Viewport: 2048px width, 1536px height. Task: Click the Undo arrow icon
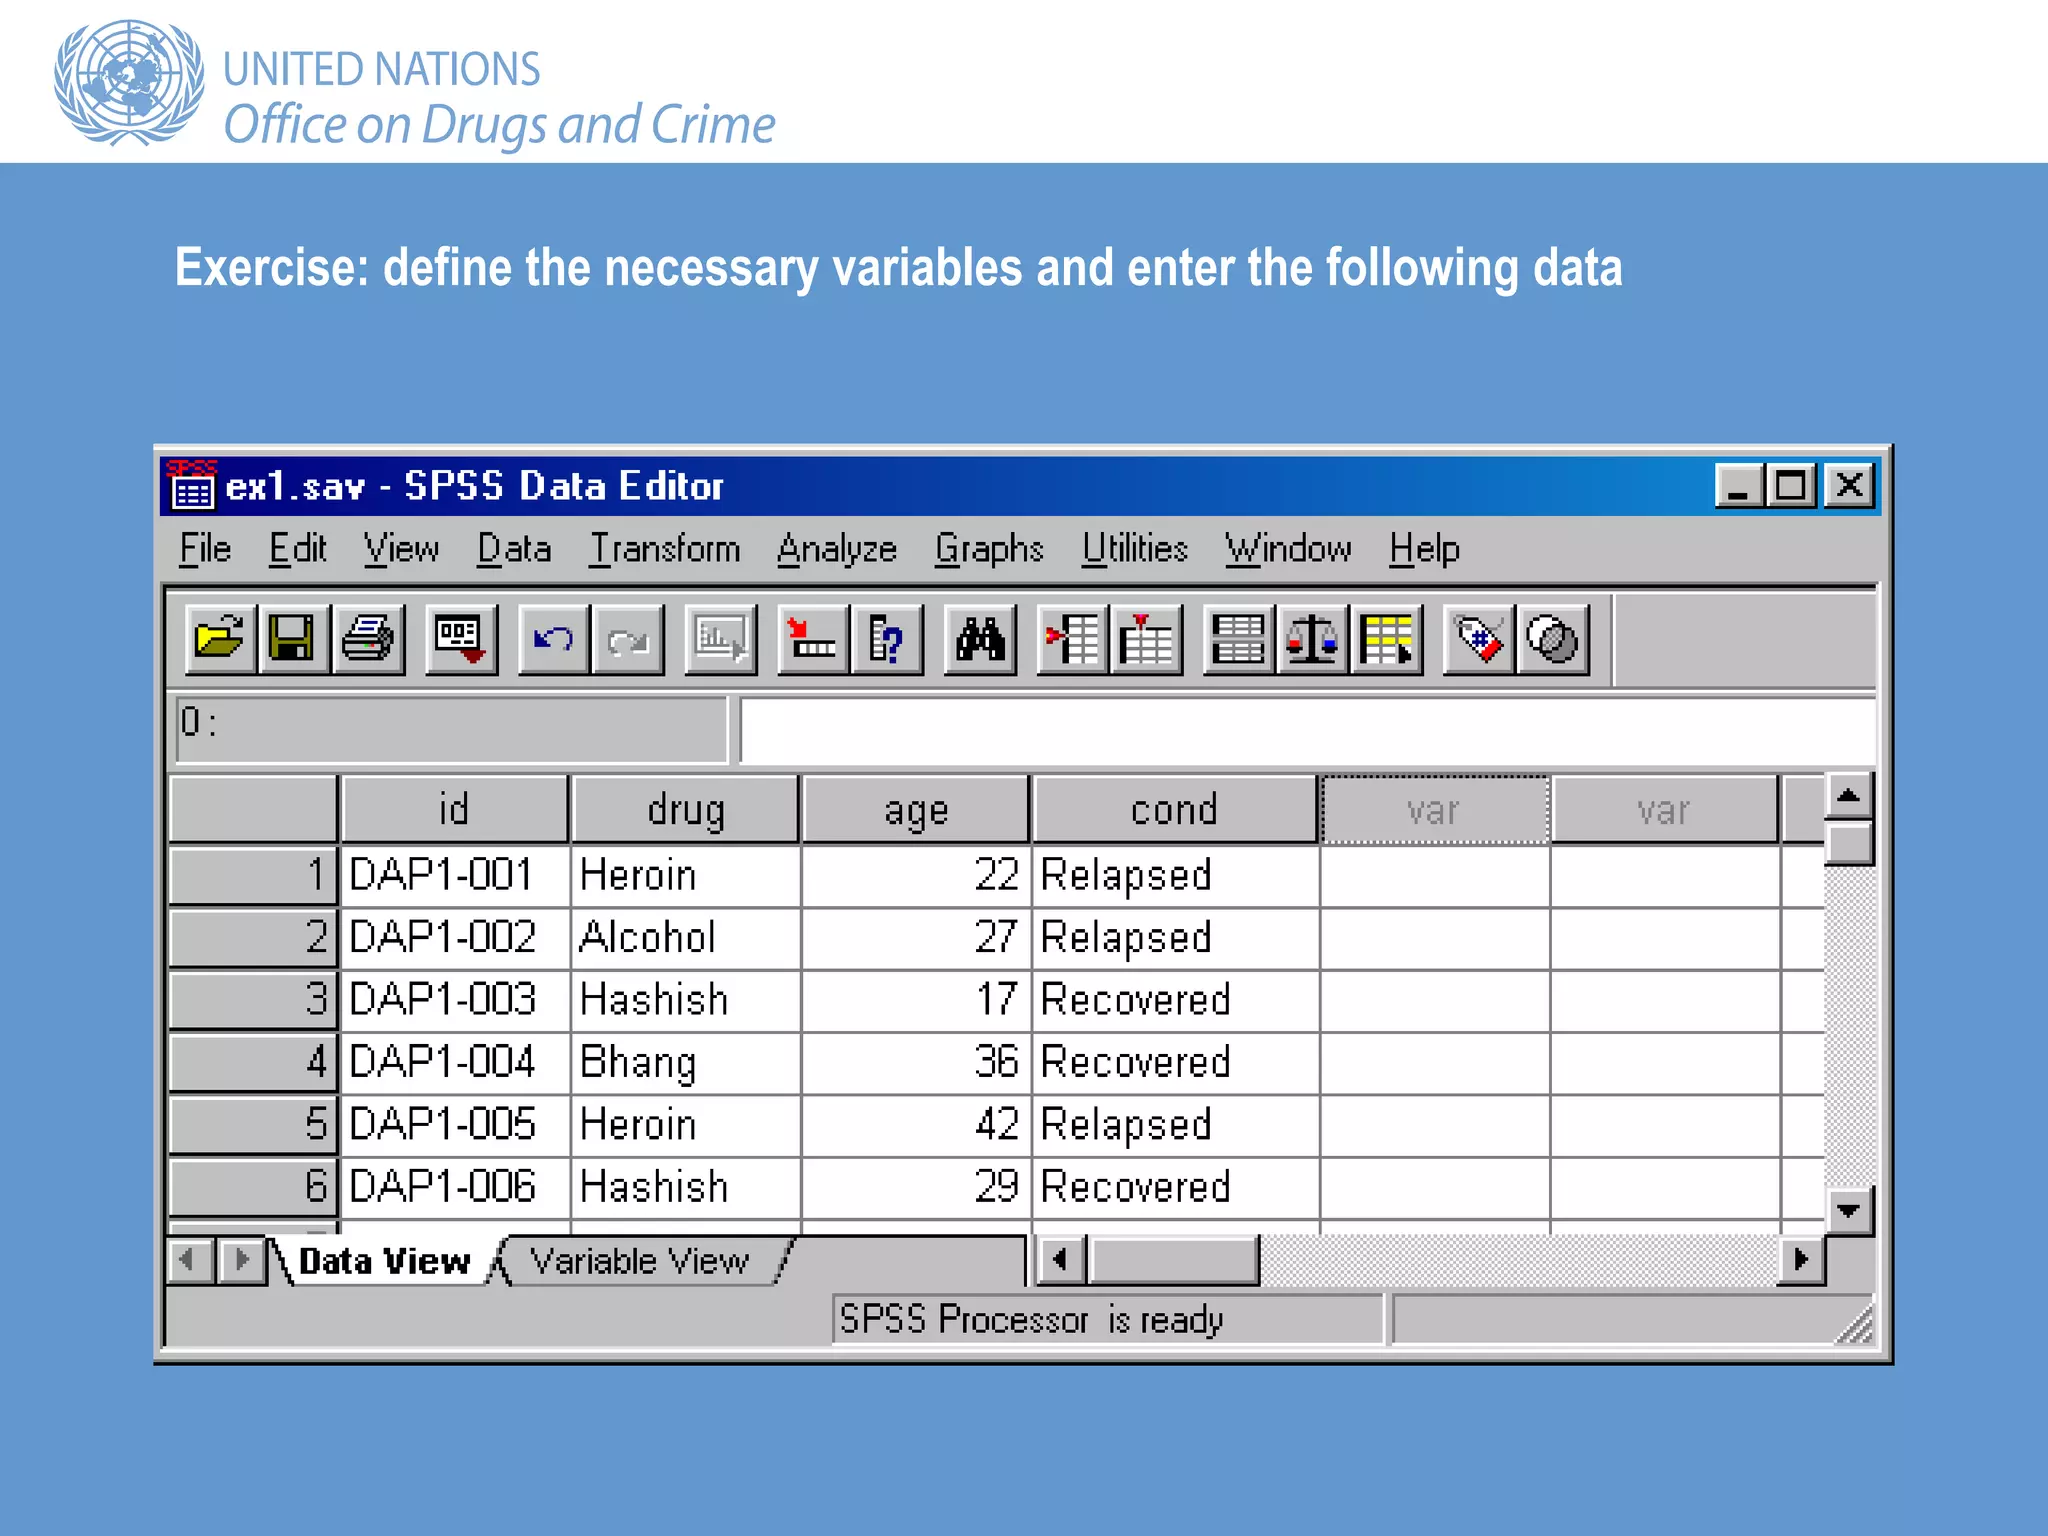pyautogui.click(x=553, y=639)
